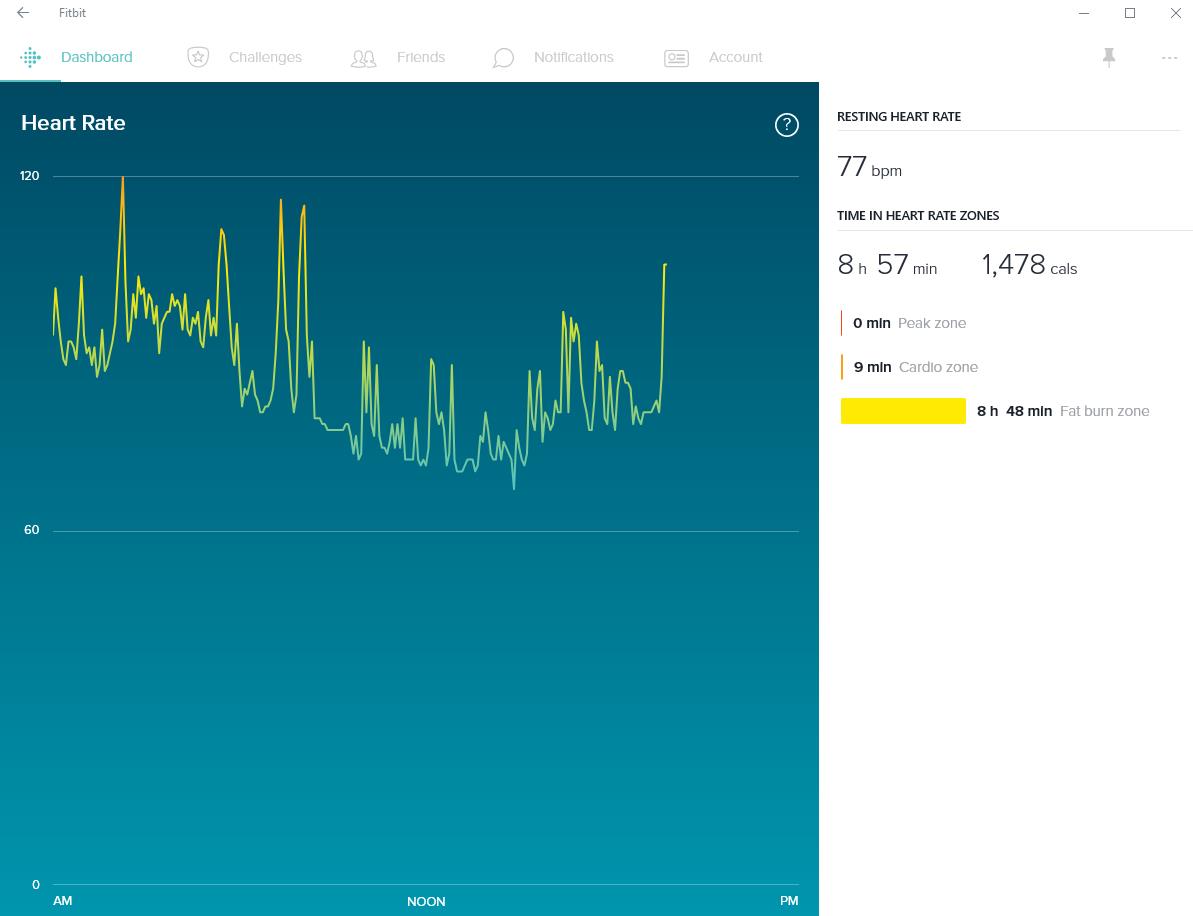Open Heart Rate help question mark
The image size is (1193, 916).
point(787,125)
